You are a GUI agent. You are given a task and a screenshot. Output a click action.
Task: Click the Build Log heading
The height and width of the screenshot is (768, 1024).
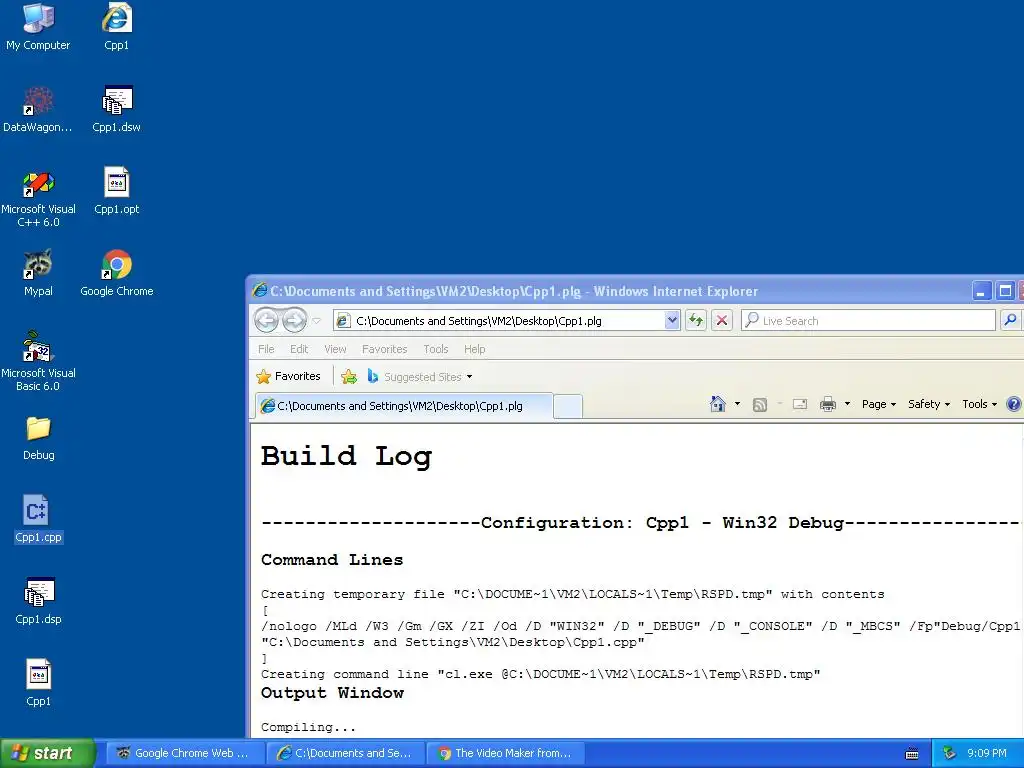[346, 456]
